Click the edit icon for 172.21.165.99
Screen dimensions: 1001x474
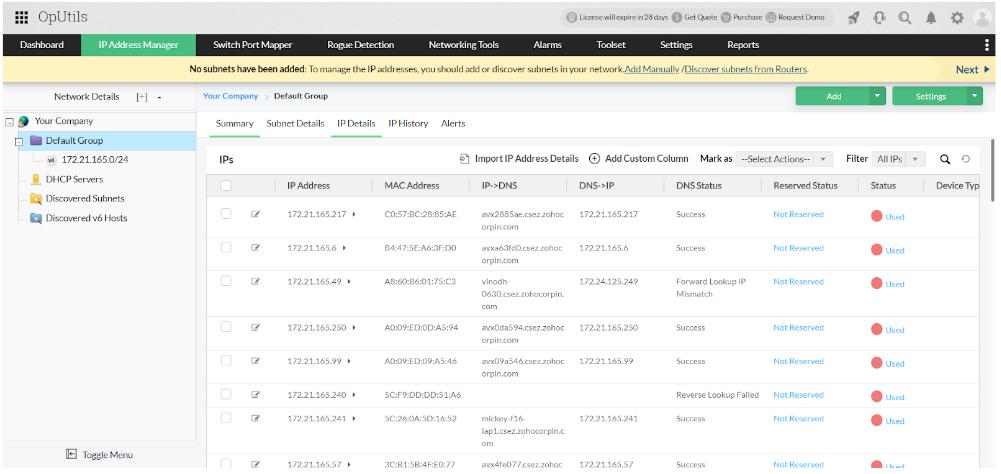click(255, 361)
